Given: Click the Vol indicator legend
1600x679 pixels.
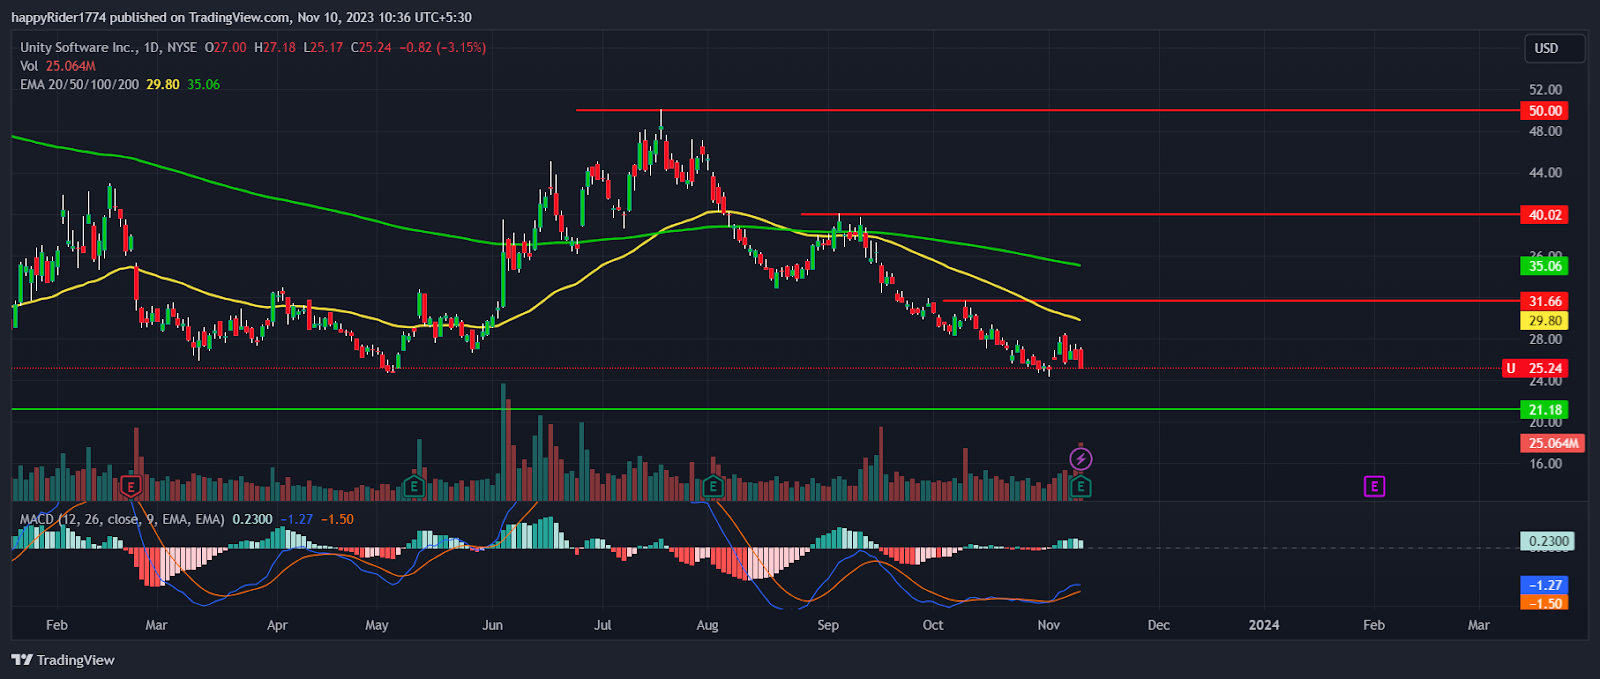Looking at the screenshot, I should point(57,66).
